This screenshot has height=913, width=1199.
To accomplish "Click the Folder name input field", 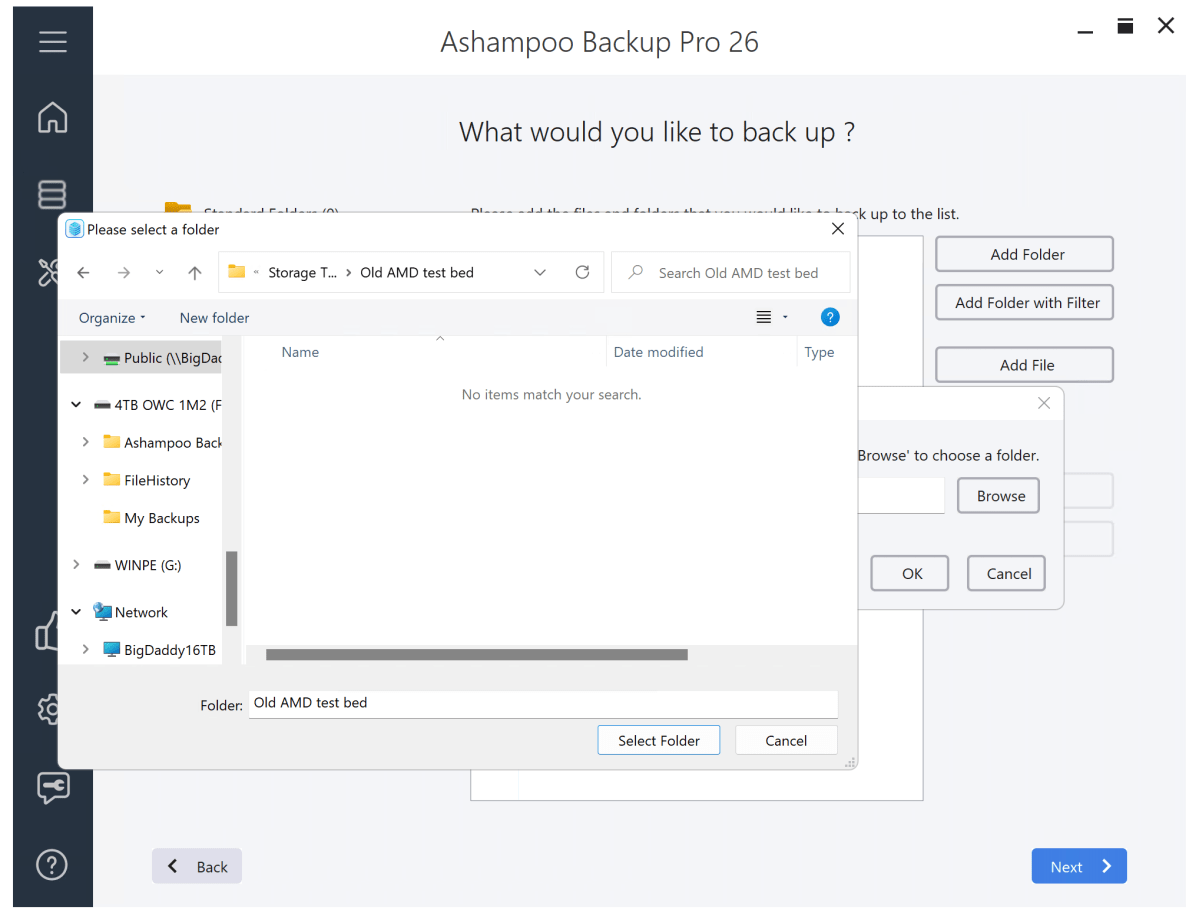I will [542, 703].
